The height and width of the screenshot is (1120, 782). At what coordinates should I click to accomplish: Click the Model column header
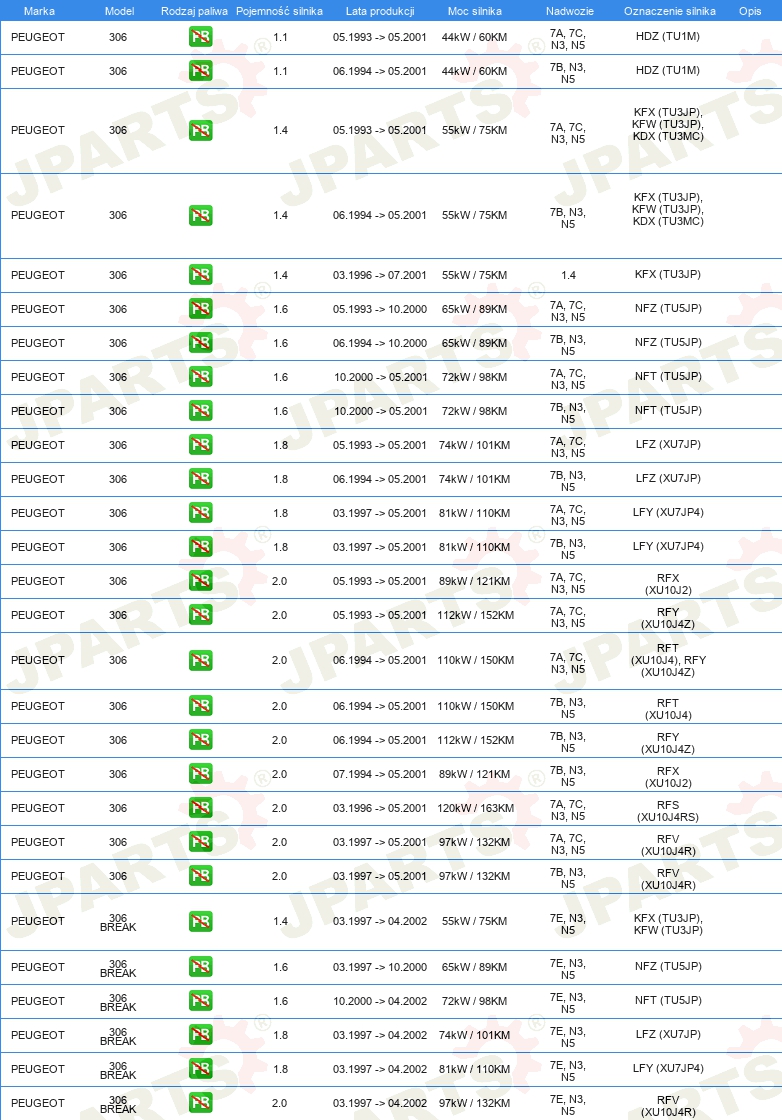119,11
